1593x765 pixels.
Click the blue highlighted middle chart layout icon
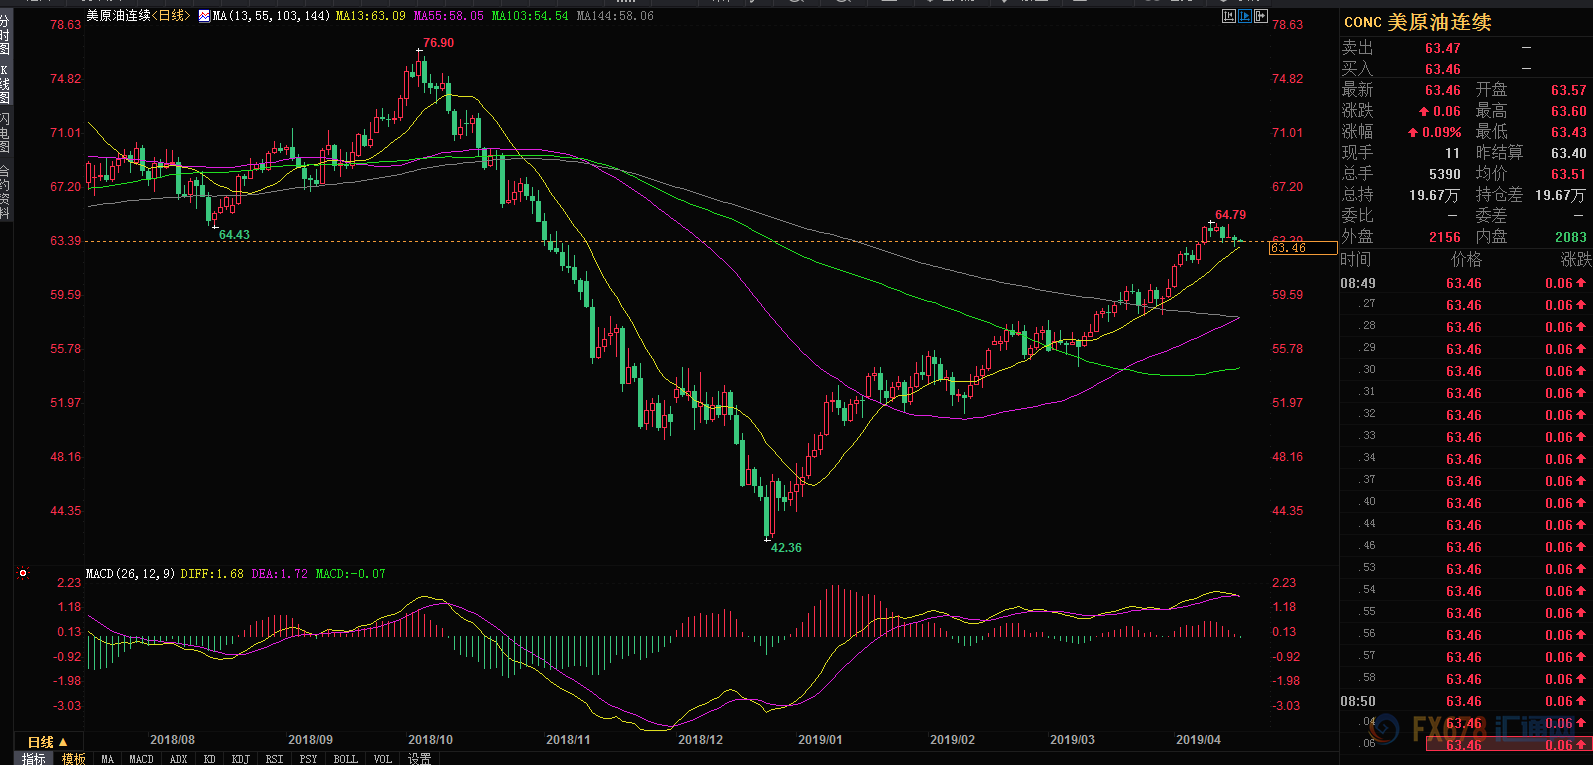point(1244,16)
